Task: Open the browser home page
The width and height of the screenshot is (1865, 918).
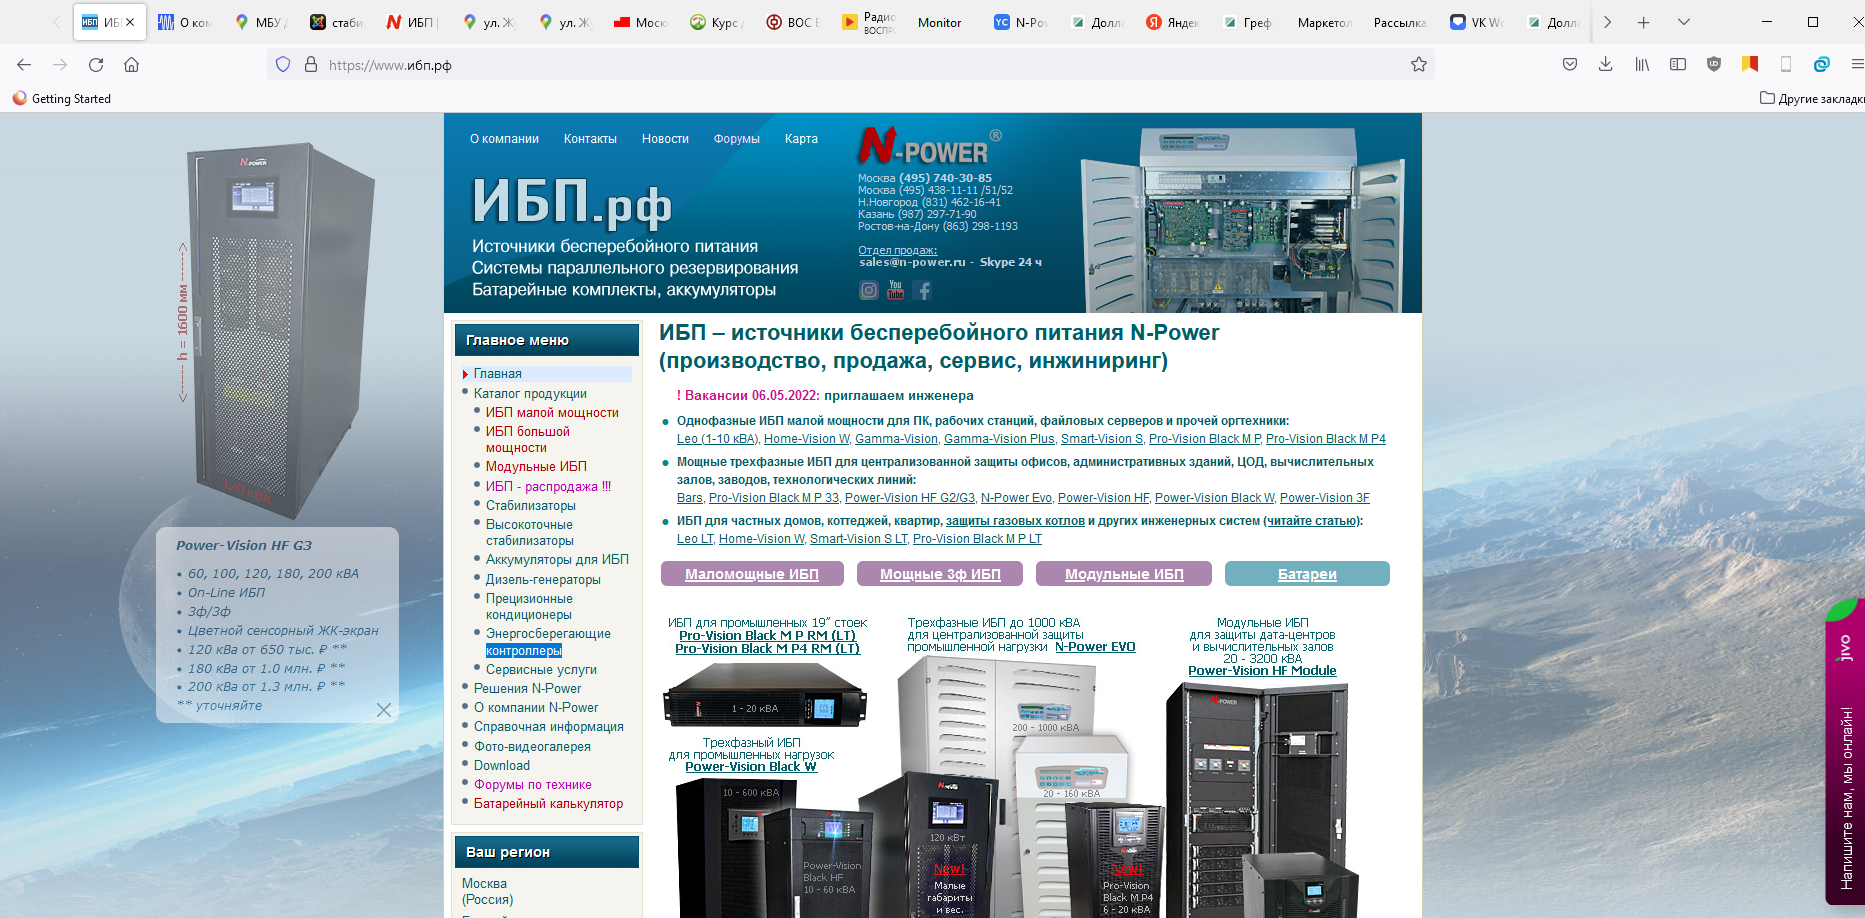Action: (x=131, y=65)
